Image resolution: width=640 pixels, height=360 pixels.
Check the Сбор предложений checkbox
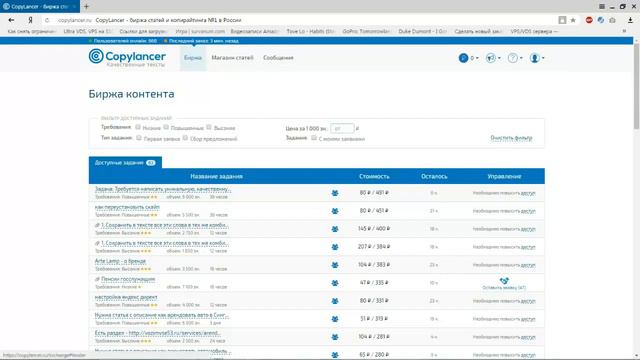click(x=185, y=138)
